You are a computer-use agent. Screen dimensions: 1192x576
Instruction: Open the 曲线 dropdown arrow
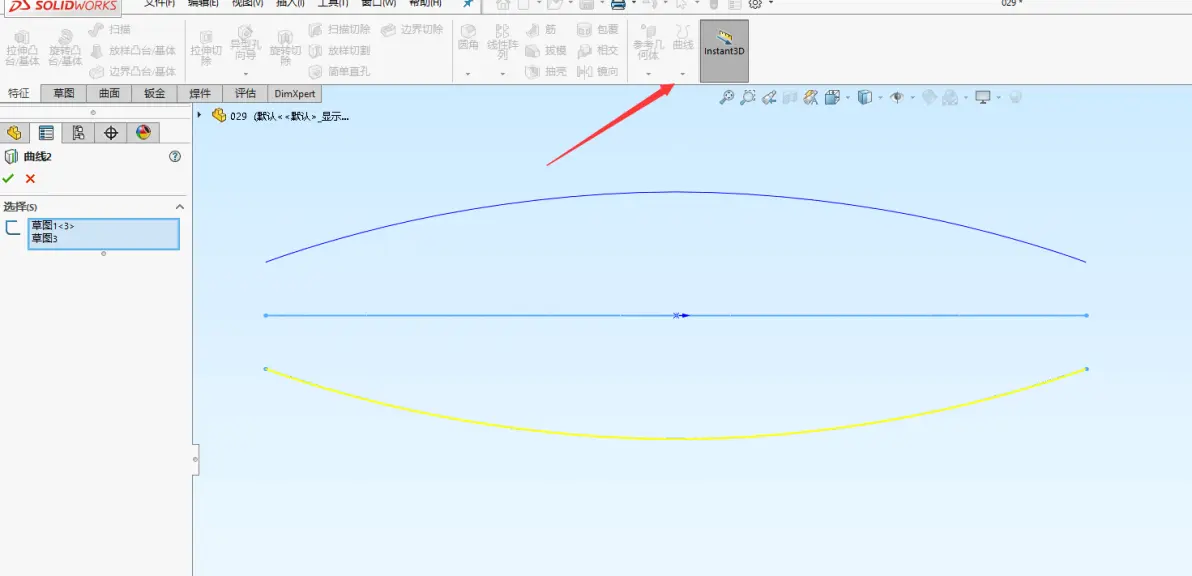pos(683,74)
